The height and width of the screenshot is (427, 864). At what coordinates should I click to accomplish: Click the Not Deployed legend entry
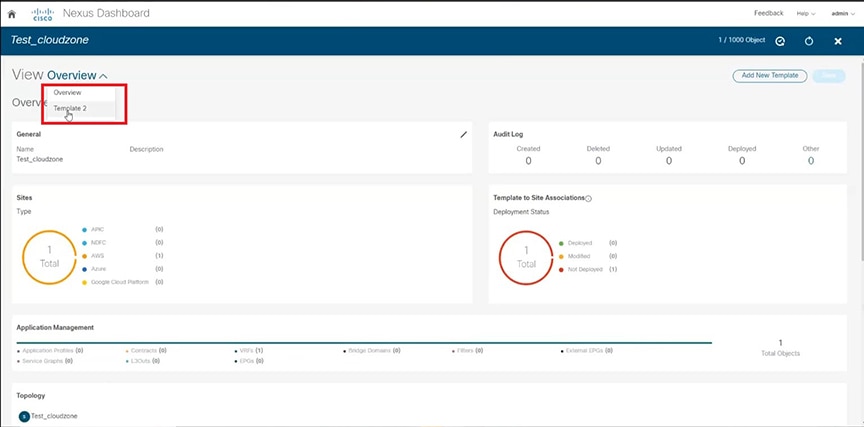587,269
